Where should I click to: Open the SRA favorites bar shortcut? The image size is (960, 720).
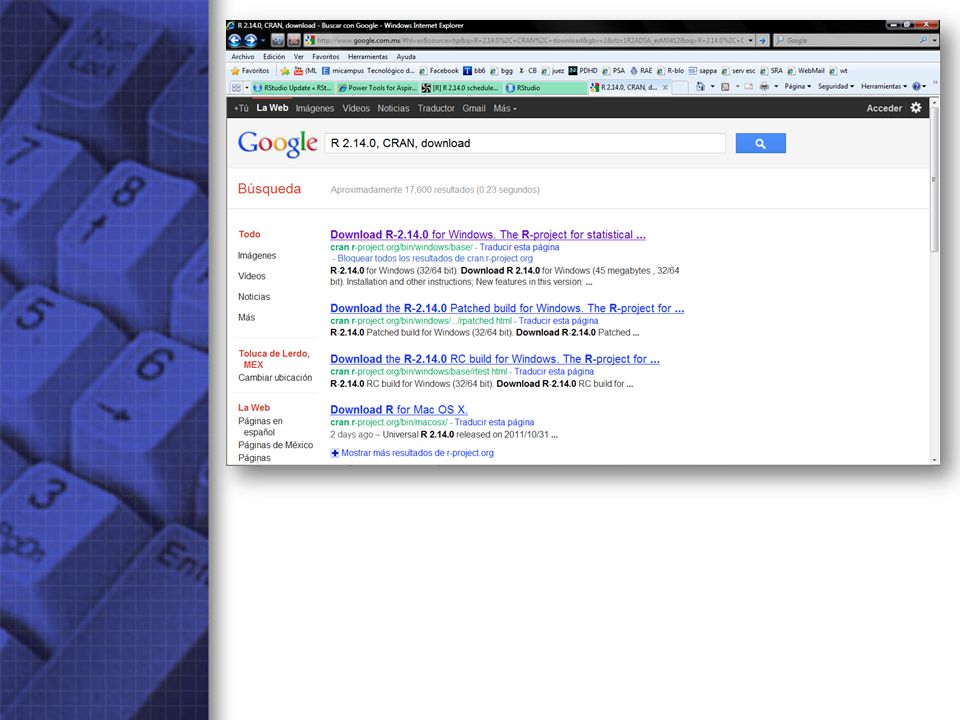click(771, 71)
